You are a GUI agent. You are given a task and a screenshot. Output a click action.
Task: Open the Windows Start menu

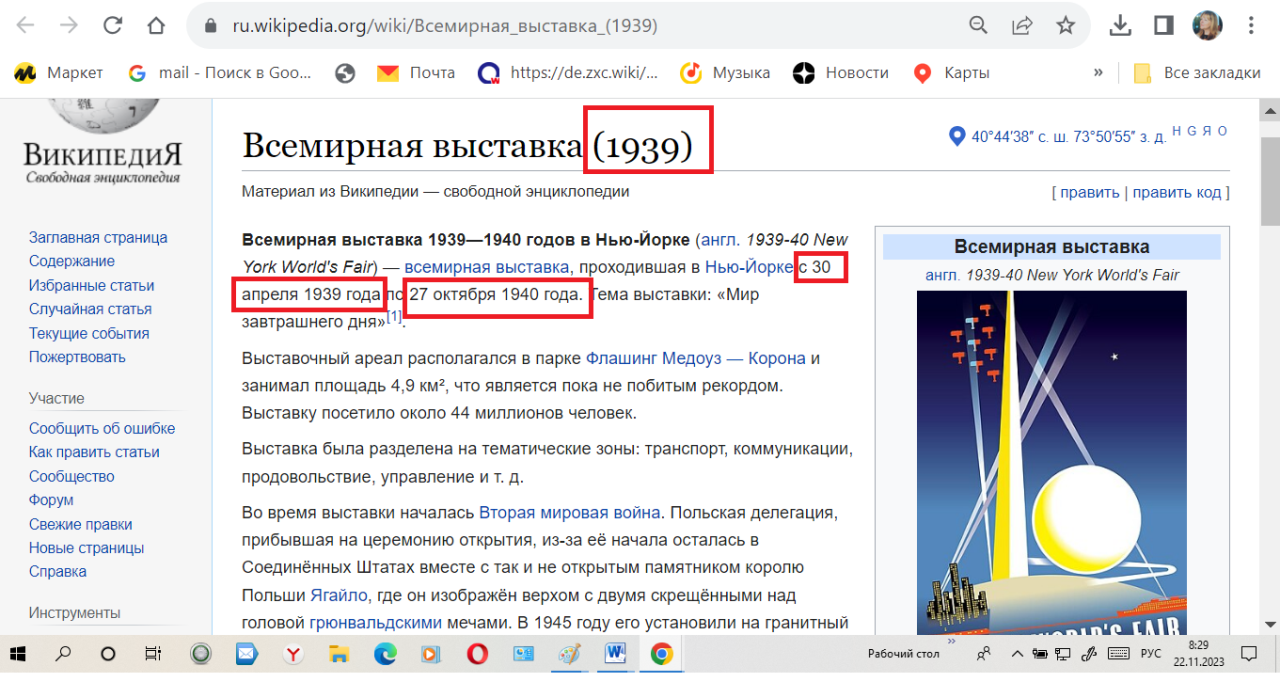point(18,654)
